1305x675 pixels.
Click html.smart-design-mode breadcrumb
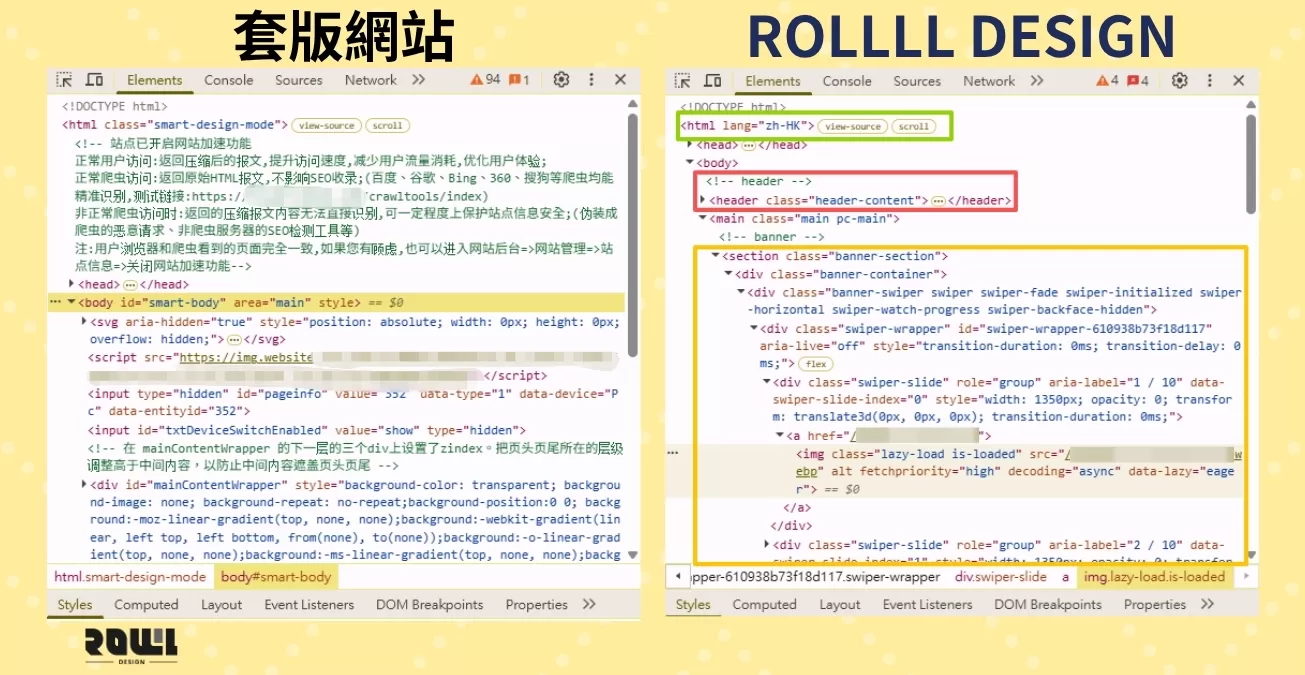[129, 577]
